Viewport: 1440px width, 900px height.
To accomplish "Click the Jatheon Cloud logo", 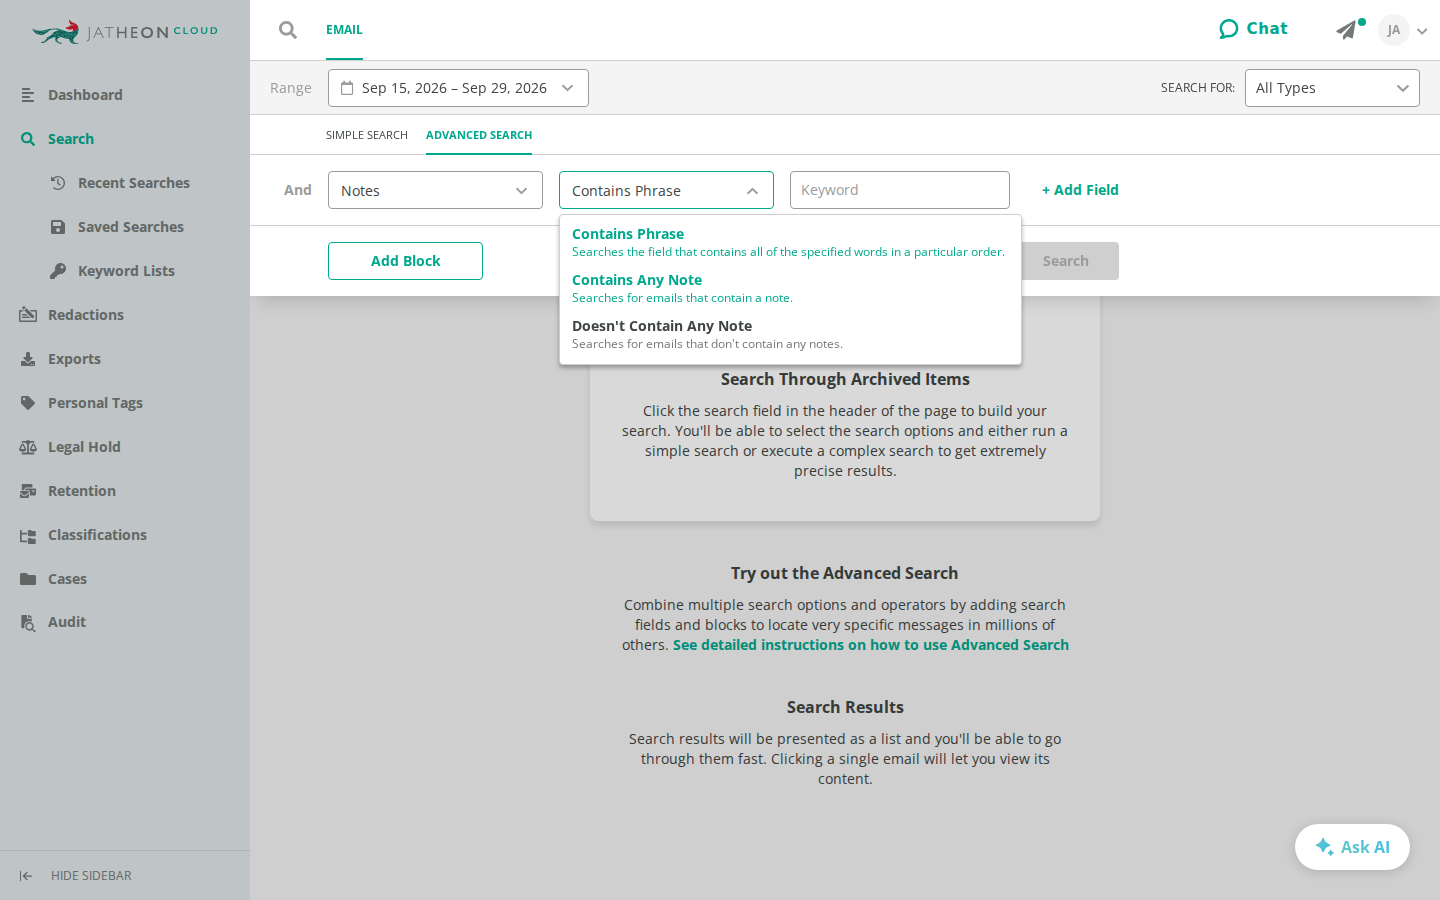I will [125, 32].
